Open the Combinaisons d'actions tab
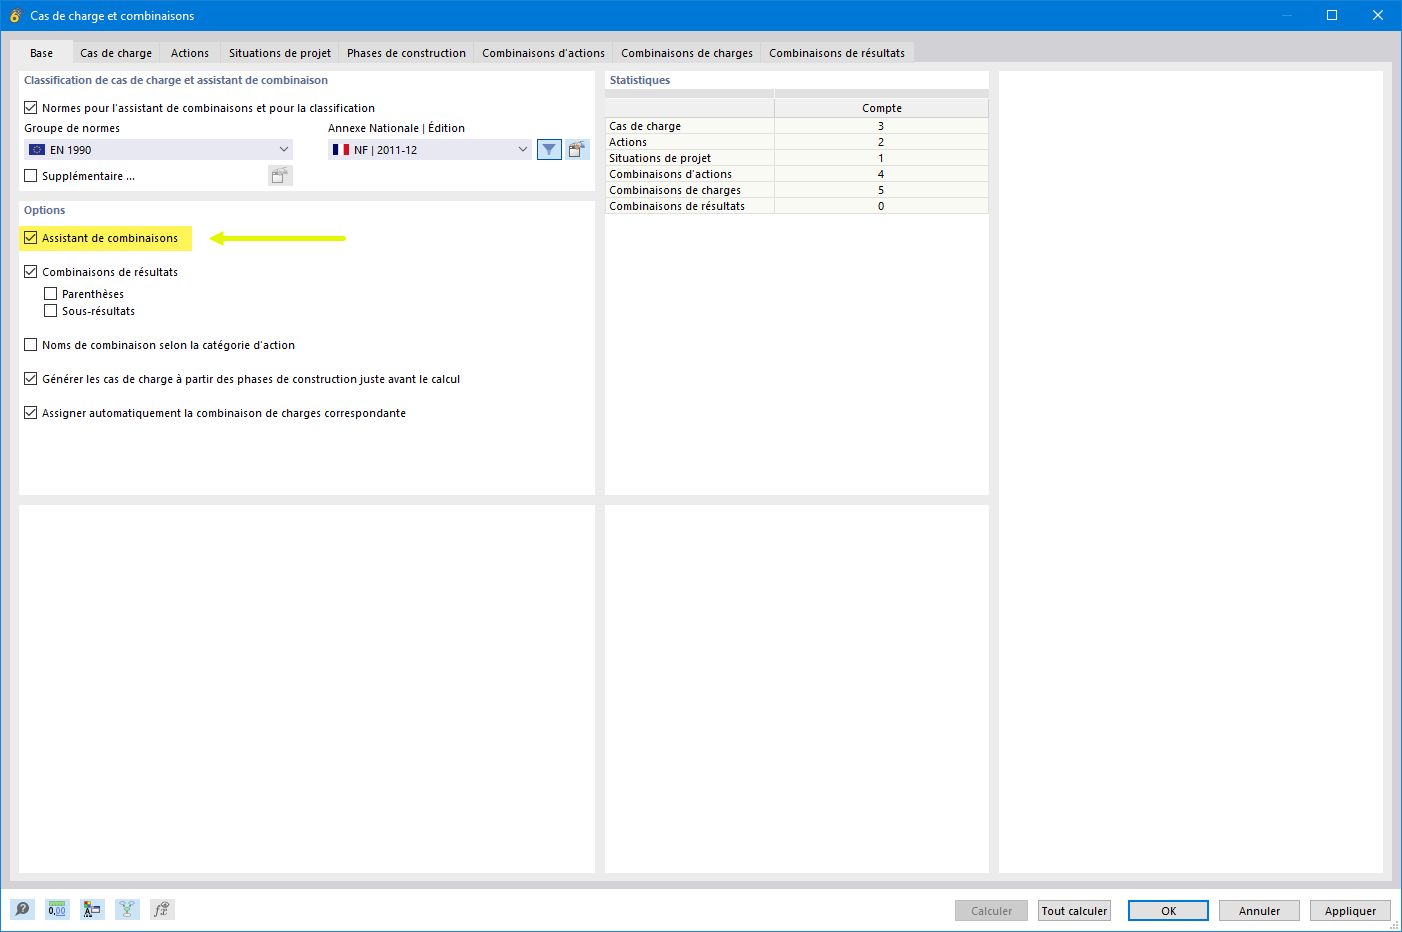The width and height of the screenshot is (1402, 932). (543, 53)
